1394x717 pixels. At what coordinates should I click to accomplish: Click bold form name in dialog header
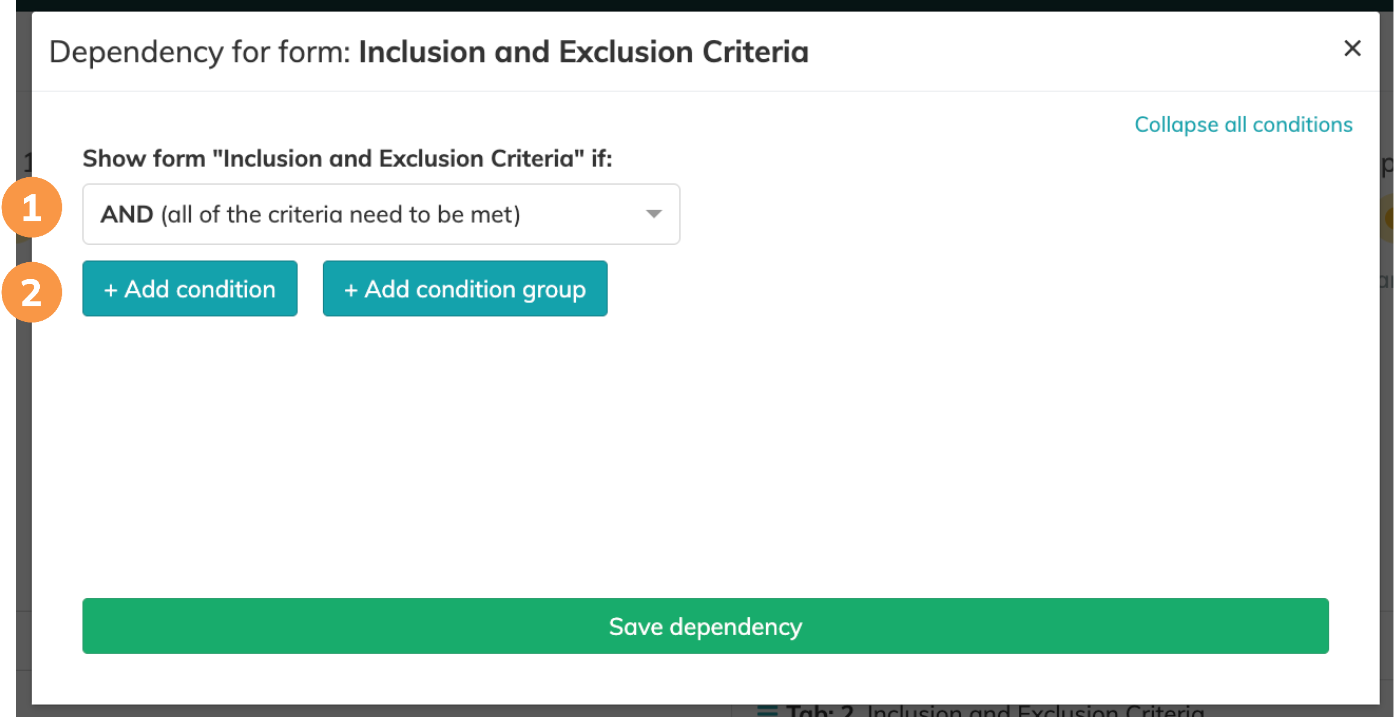point(583,52)
